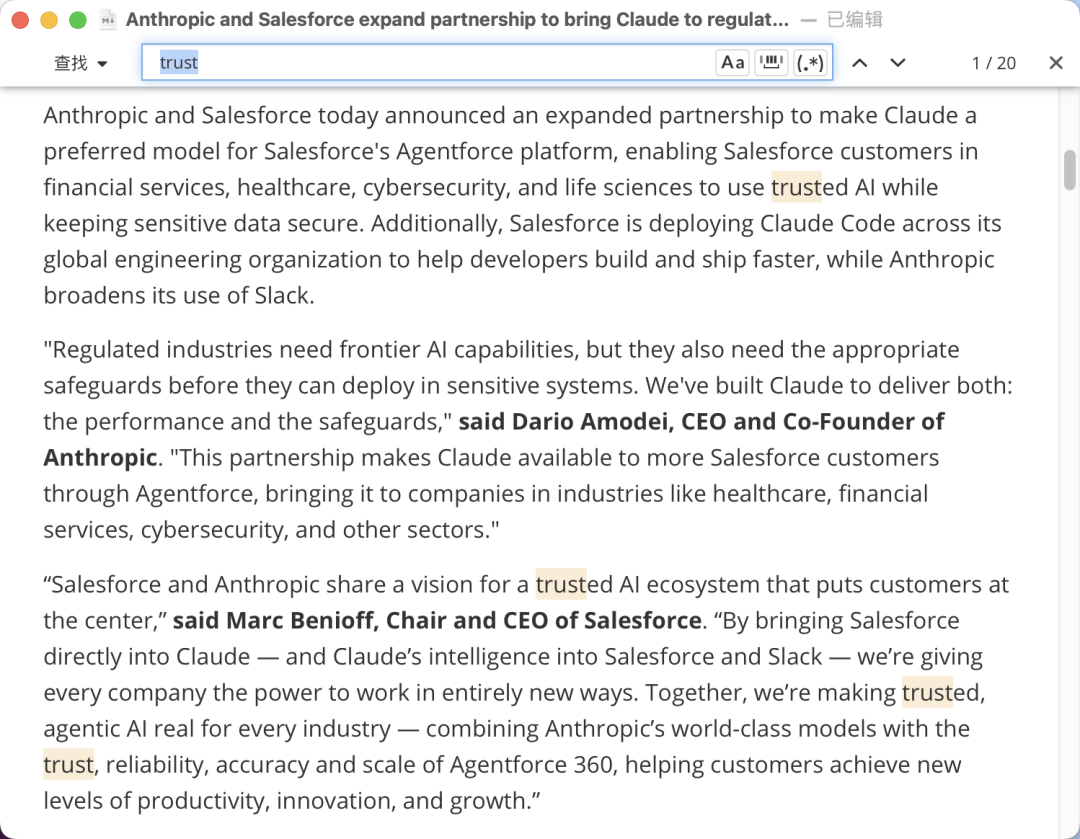Click the '1 / 20' match counter
Viewport: 1080px width, 839px height.
tap(993, 63)
